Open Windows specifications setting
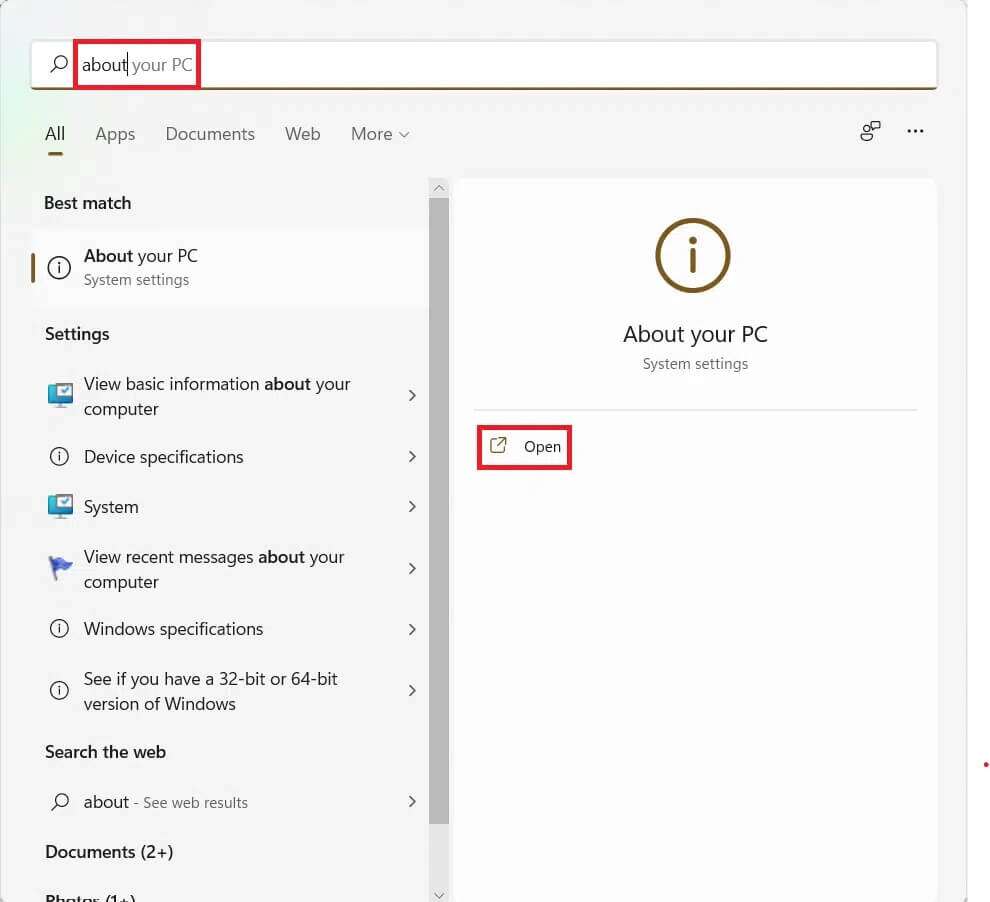Viewport: 990px width, 902px height. coord(229,629)
